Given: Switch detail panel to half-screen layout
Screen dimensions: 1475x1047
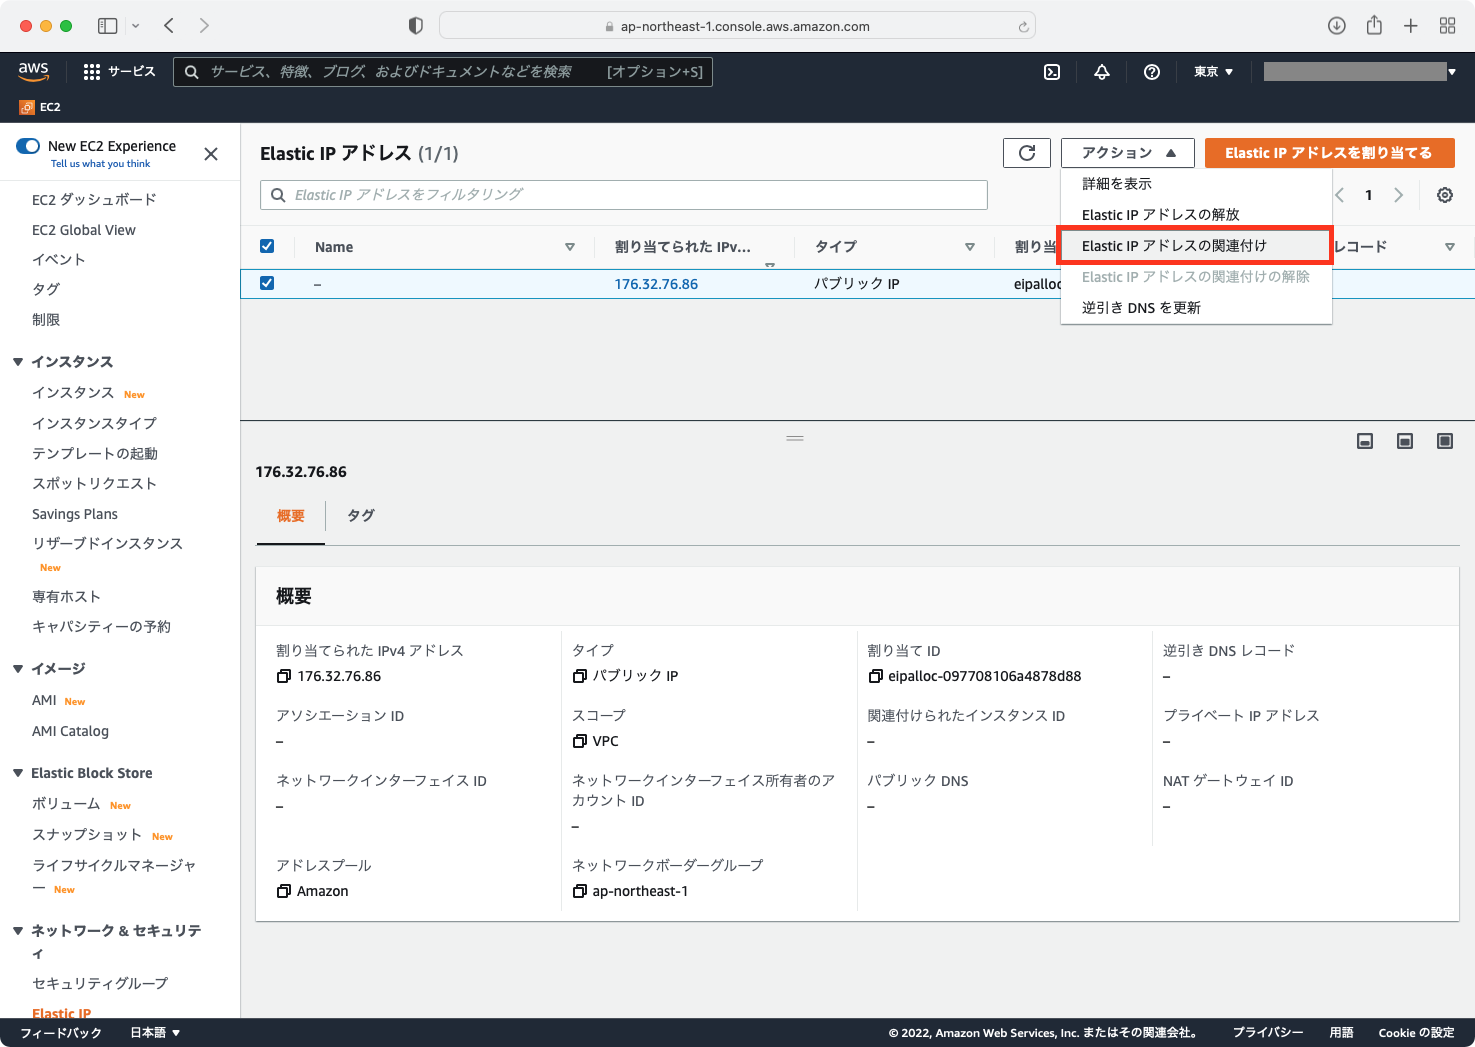Looking at the screenshot, I should click(1404, 440).
